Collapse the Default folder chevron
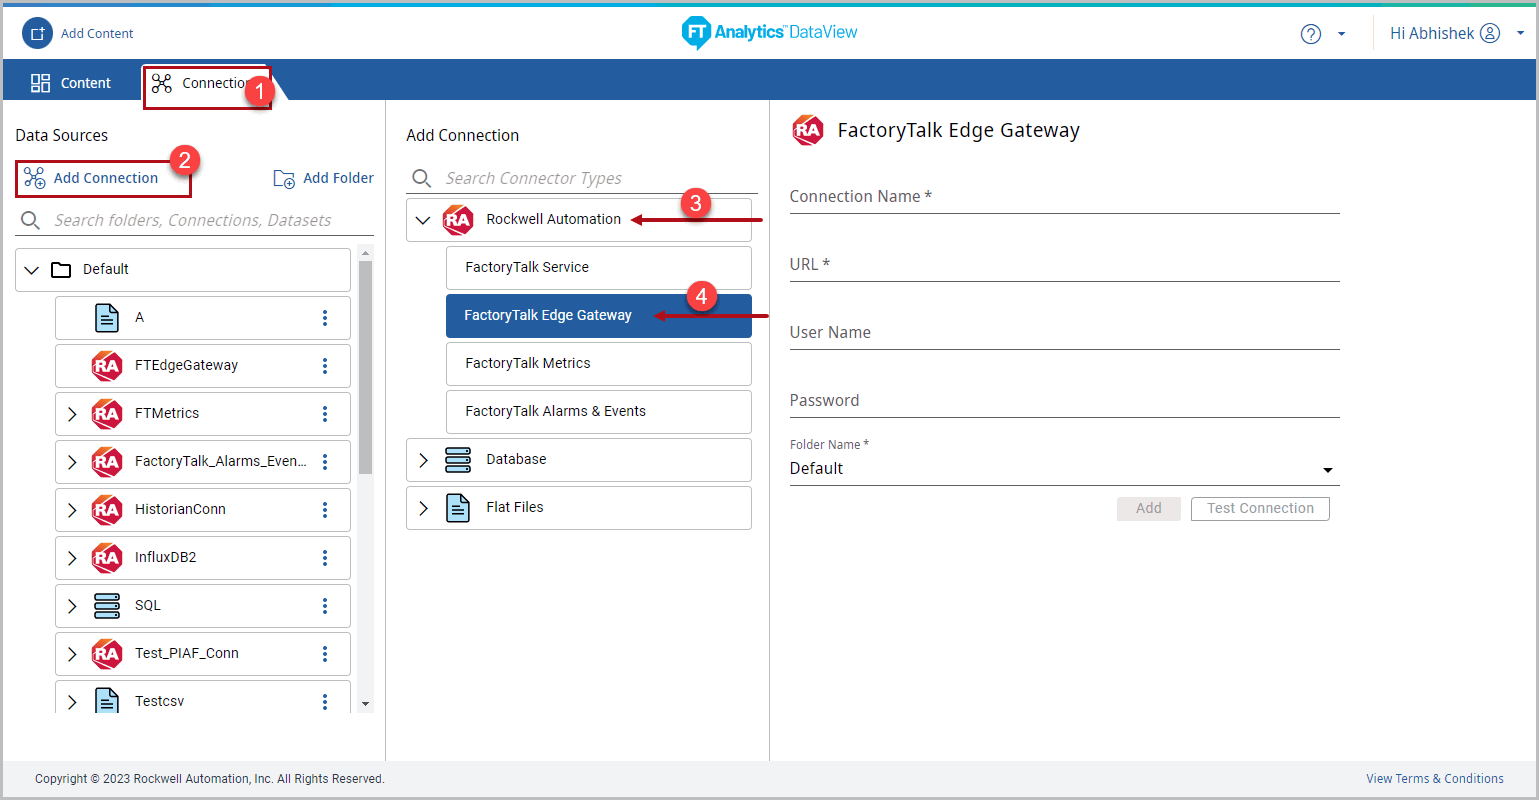The width and height of the screenshot is (1539, 800). pos(31,270)
